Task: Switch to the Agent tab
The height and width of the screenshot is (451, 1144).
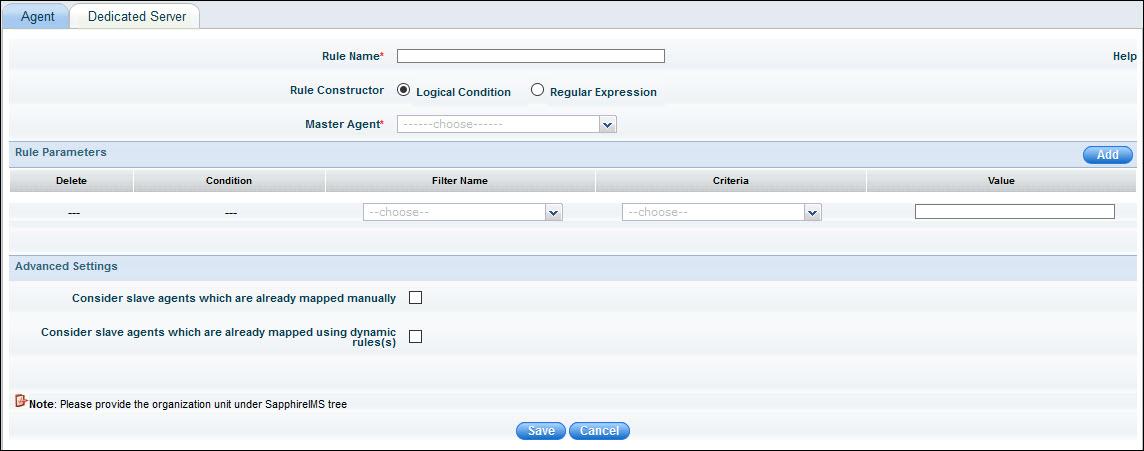Action: 37,17
